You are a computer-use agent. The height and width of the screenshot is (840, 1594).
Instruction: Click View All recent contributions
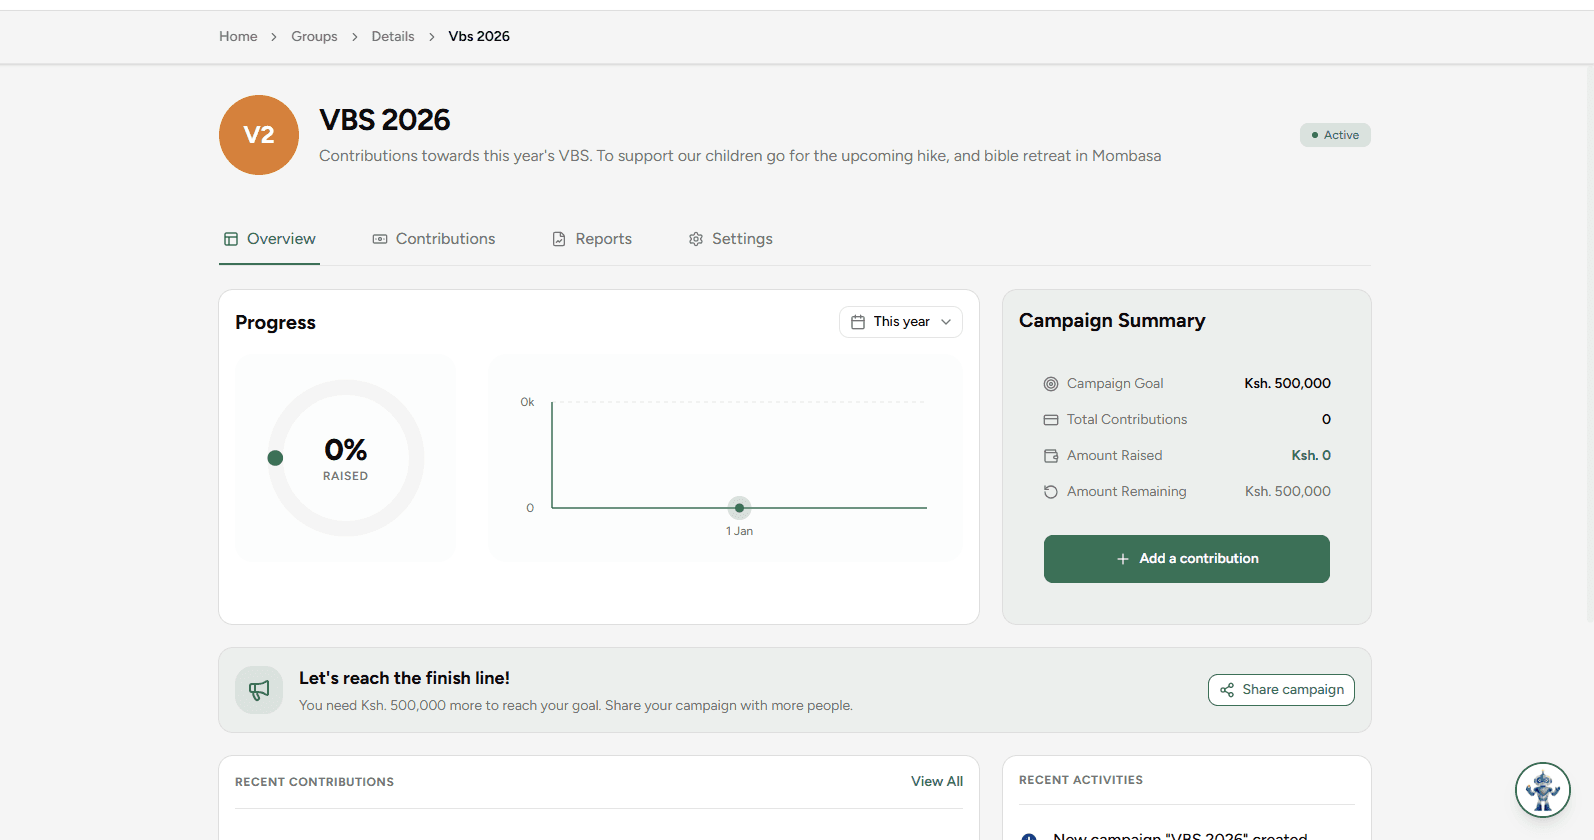(937, 782)
